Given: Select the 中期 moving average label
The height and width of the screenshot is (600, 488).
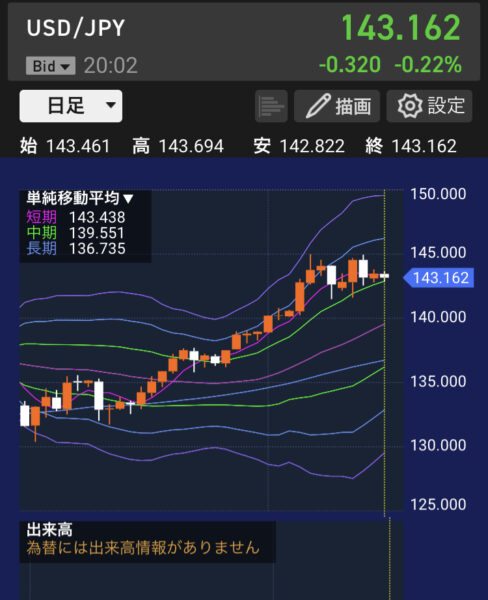Looking at the screenshot, I should [41, 233].
